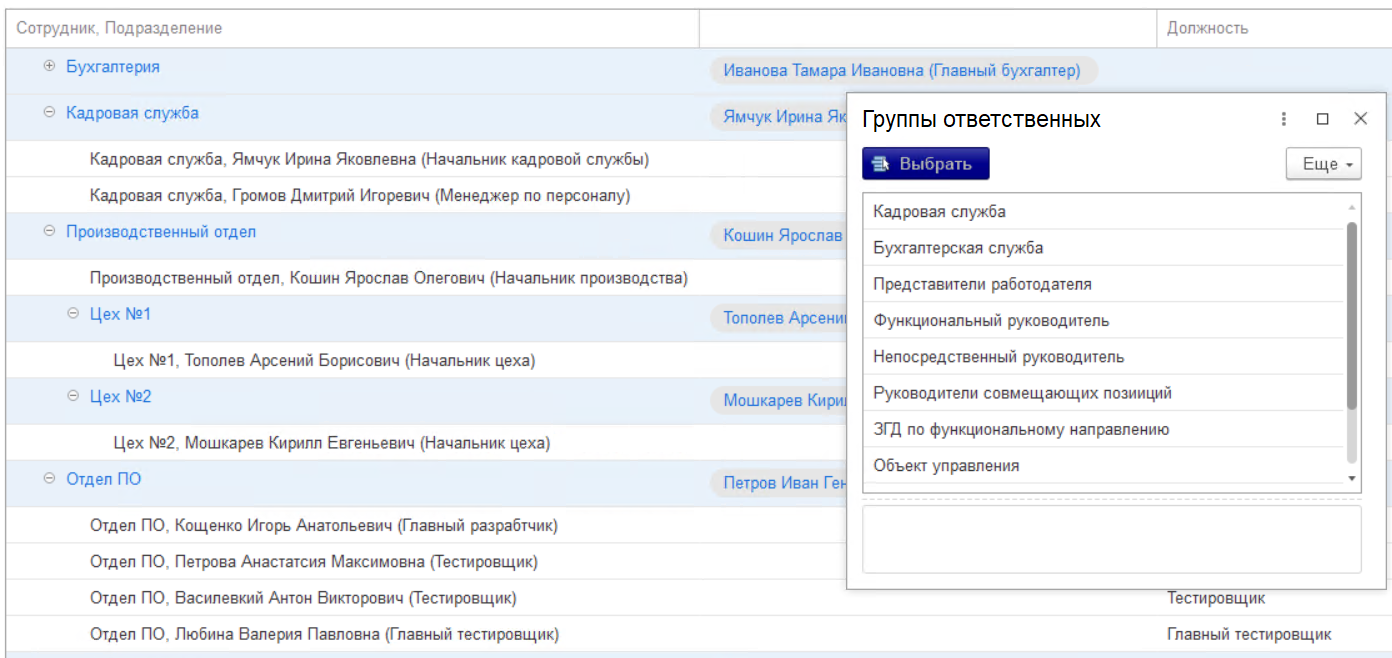This screenshot has height=658, width=1392.
Task: Open the Кадровая служба department link
Action: (132, 113)
